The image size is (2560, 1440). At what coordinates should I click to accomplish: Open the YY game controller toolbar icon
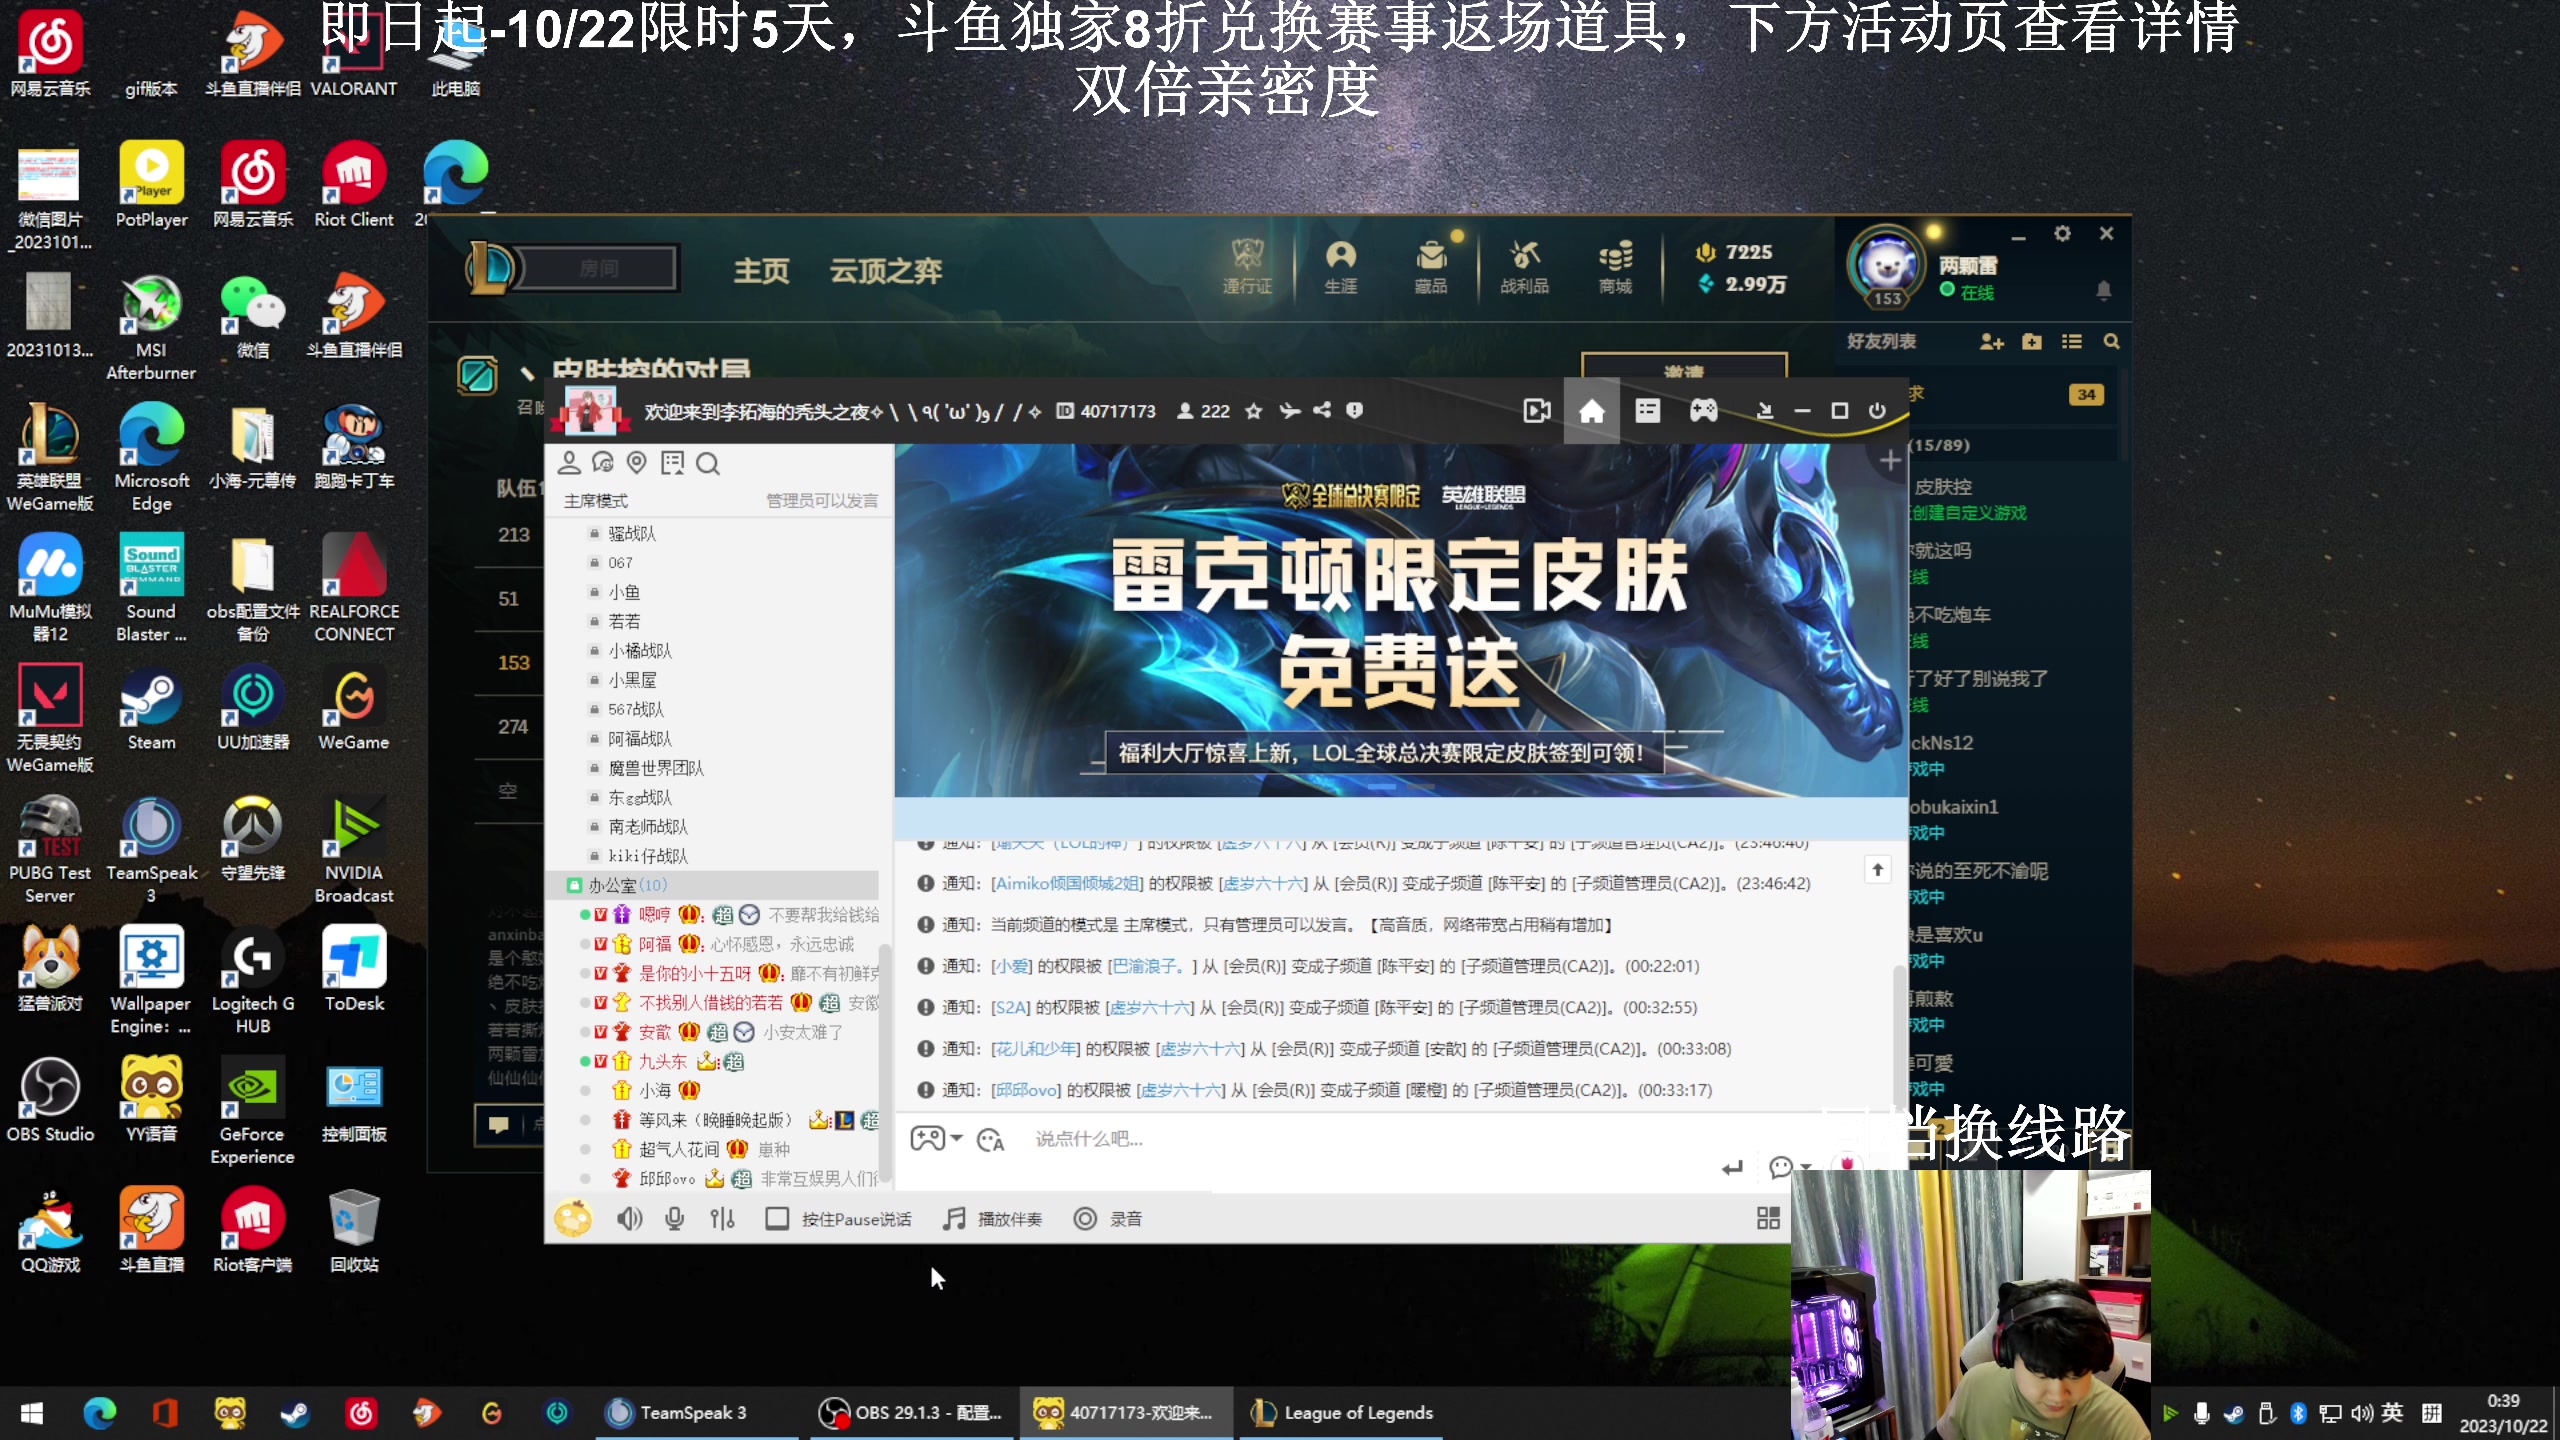(1703, 411)
